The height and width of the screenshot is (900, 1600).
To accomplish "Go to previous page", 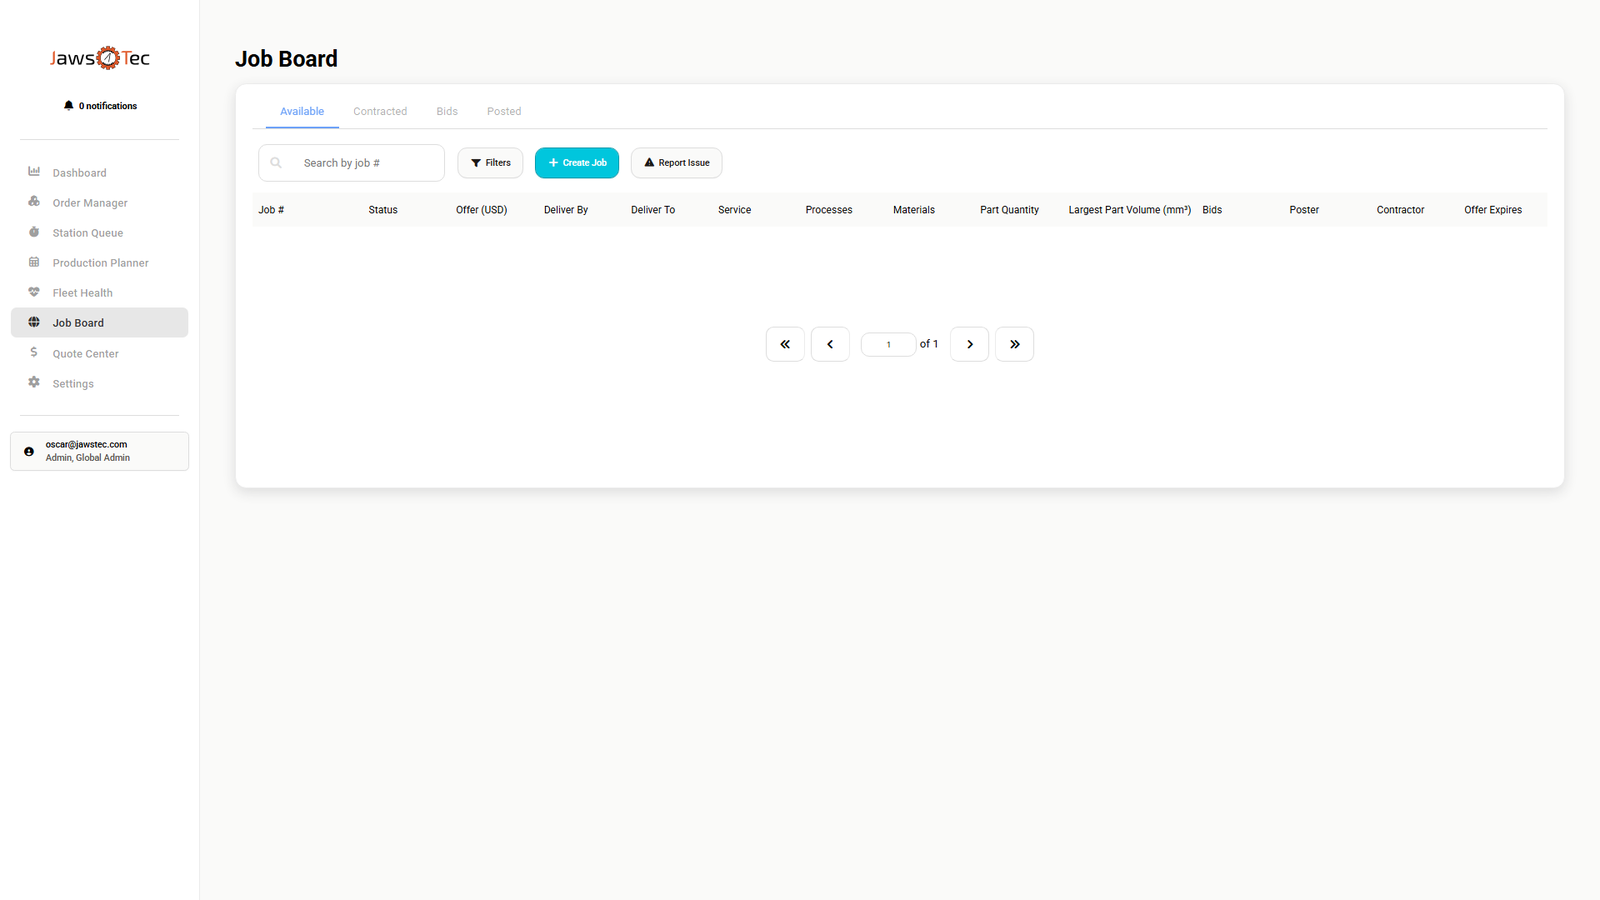I will [x=830, y=344].
